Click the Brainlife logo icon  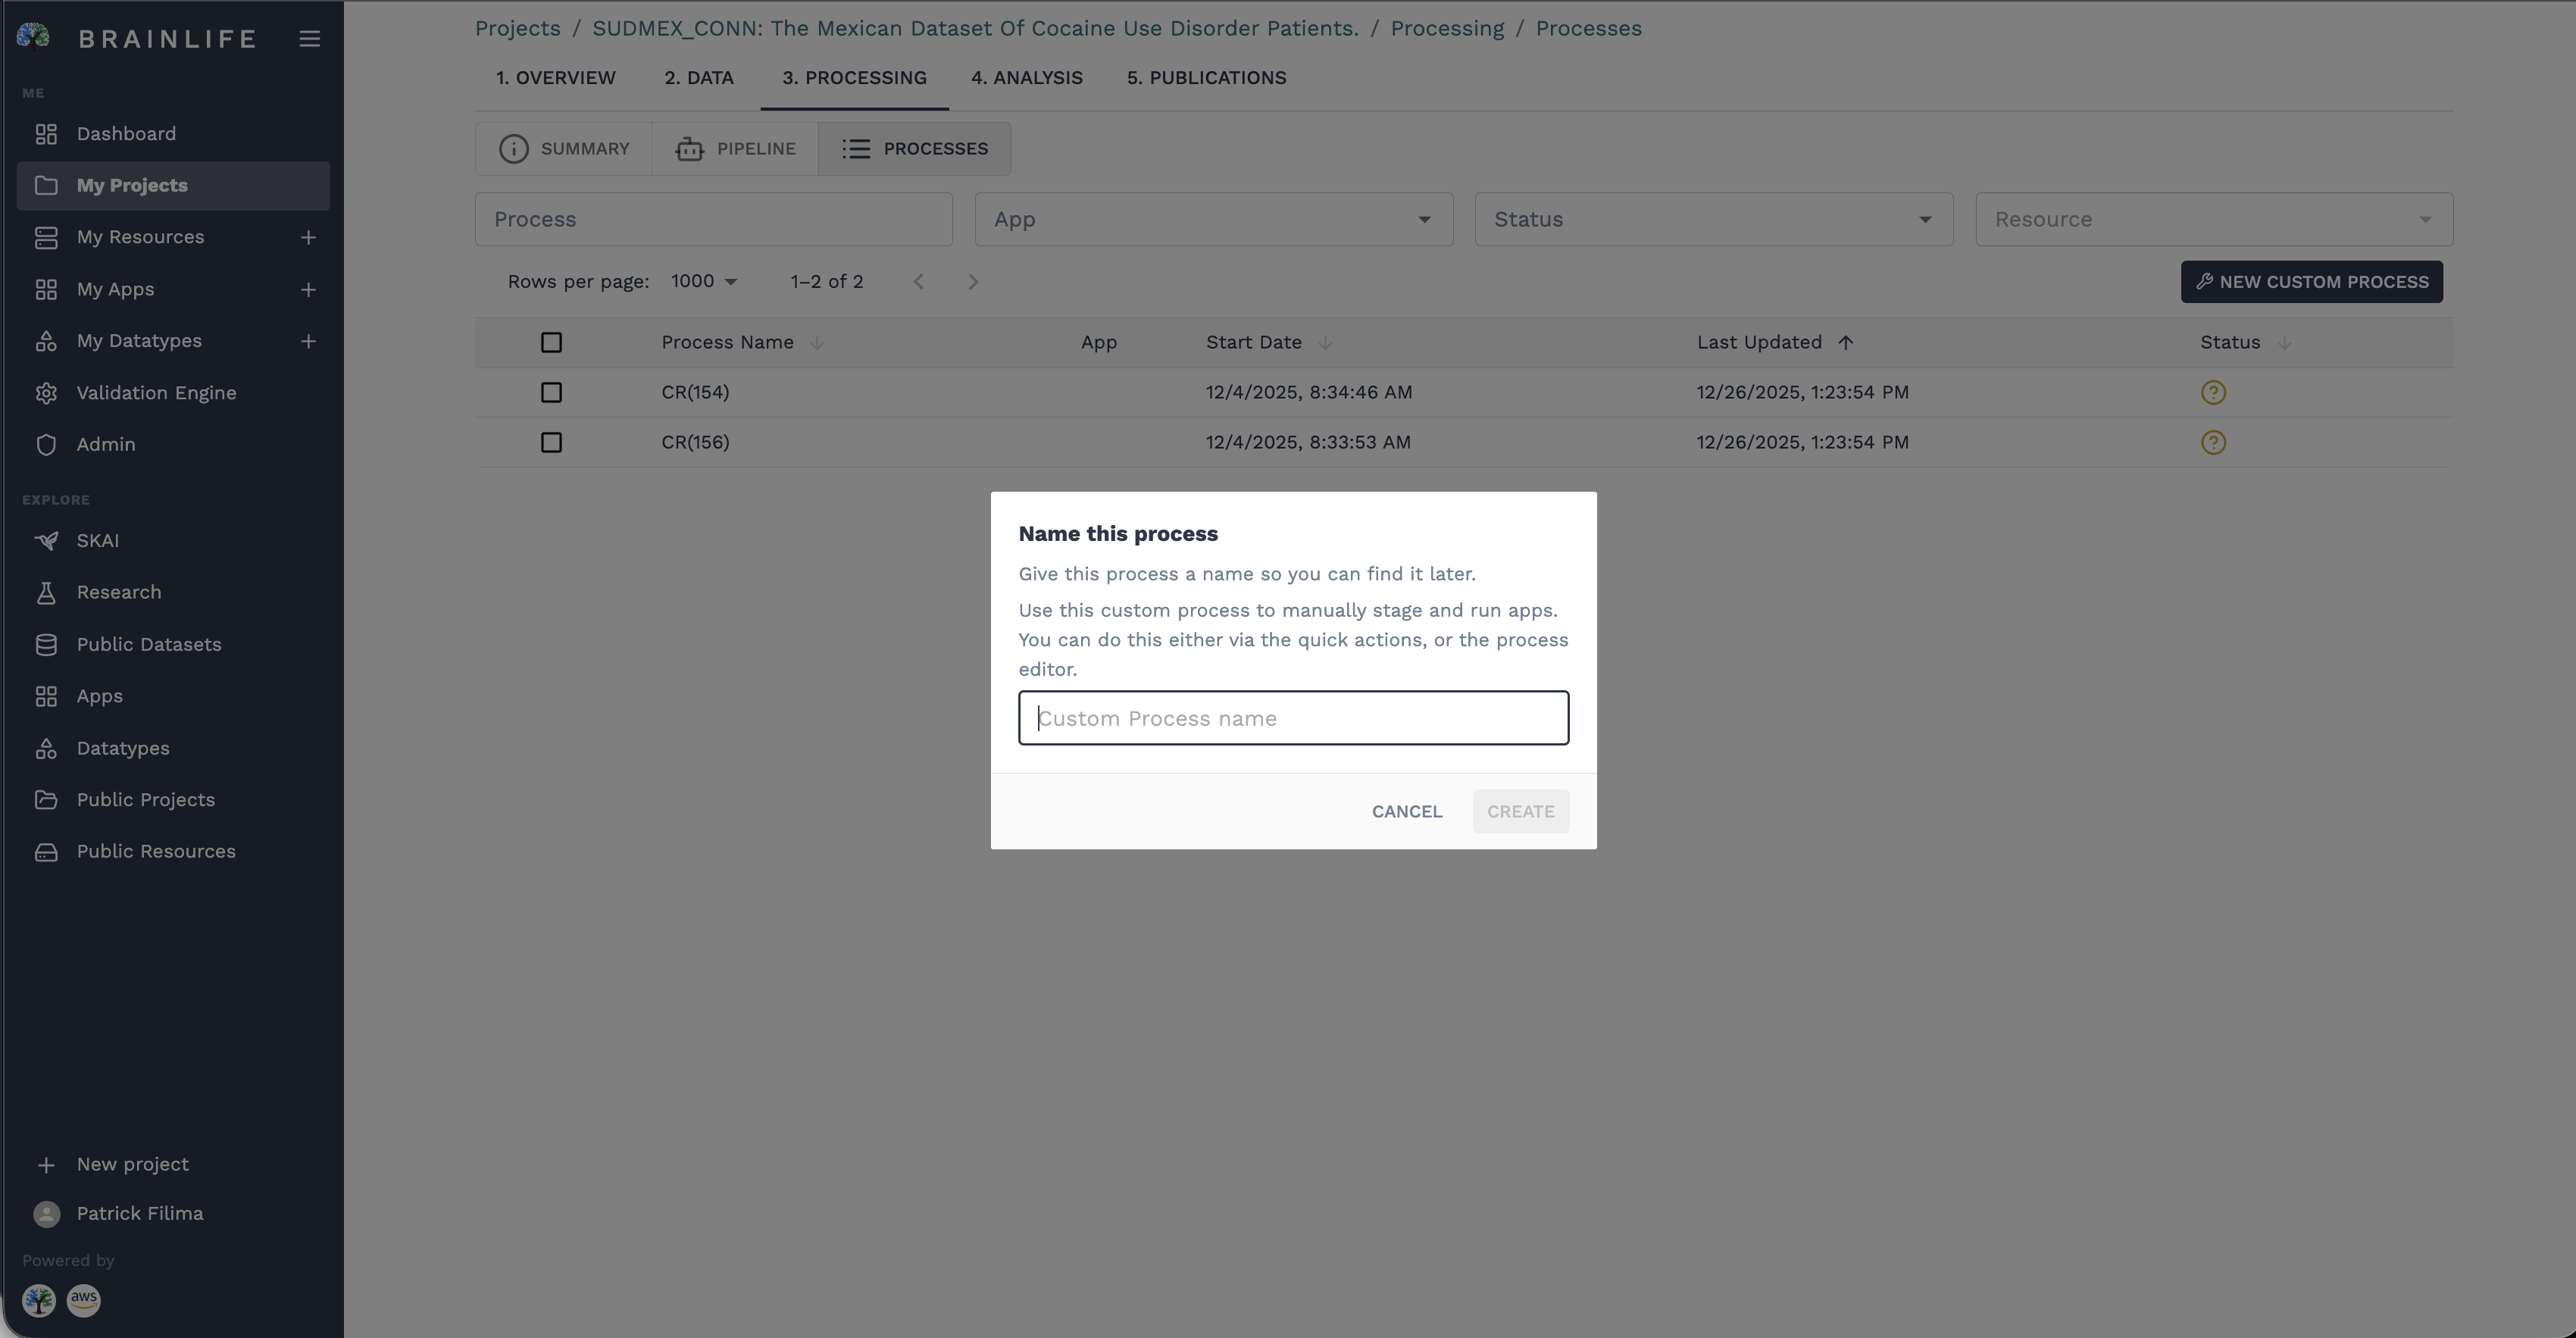tap(34, 37)
